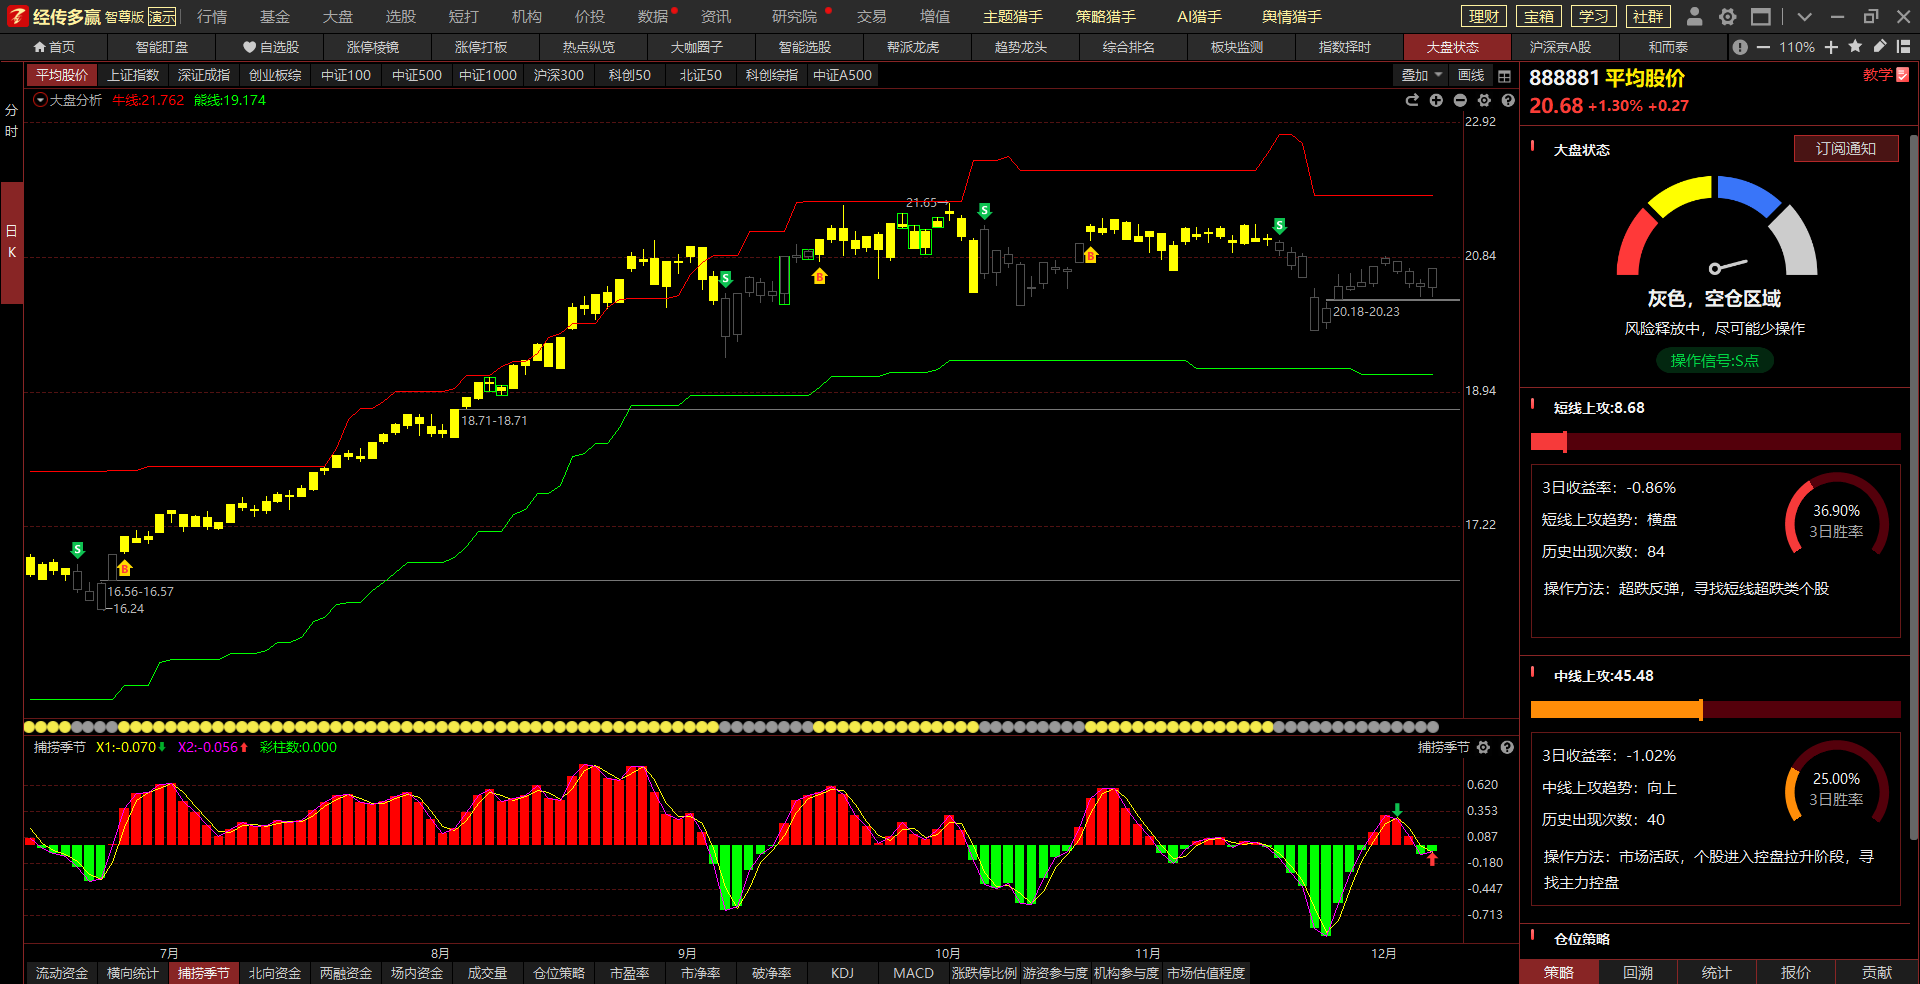1920x984 pixels.
Task: Switch to the MACD indicator tab
Action: click(x=913, y=973)
